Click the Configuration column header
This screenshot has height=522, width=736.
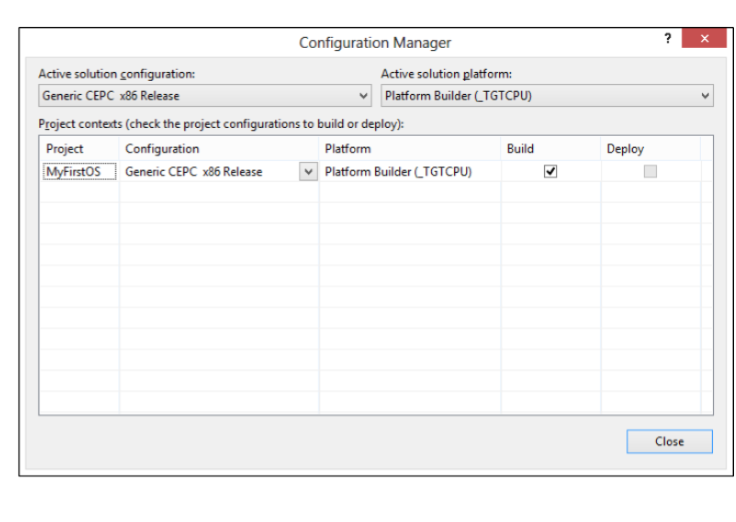tap(219, 149)
